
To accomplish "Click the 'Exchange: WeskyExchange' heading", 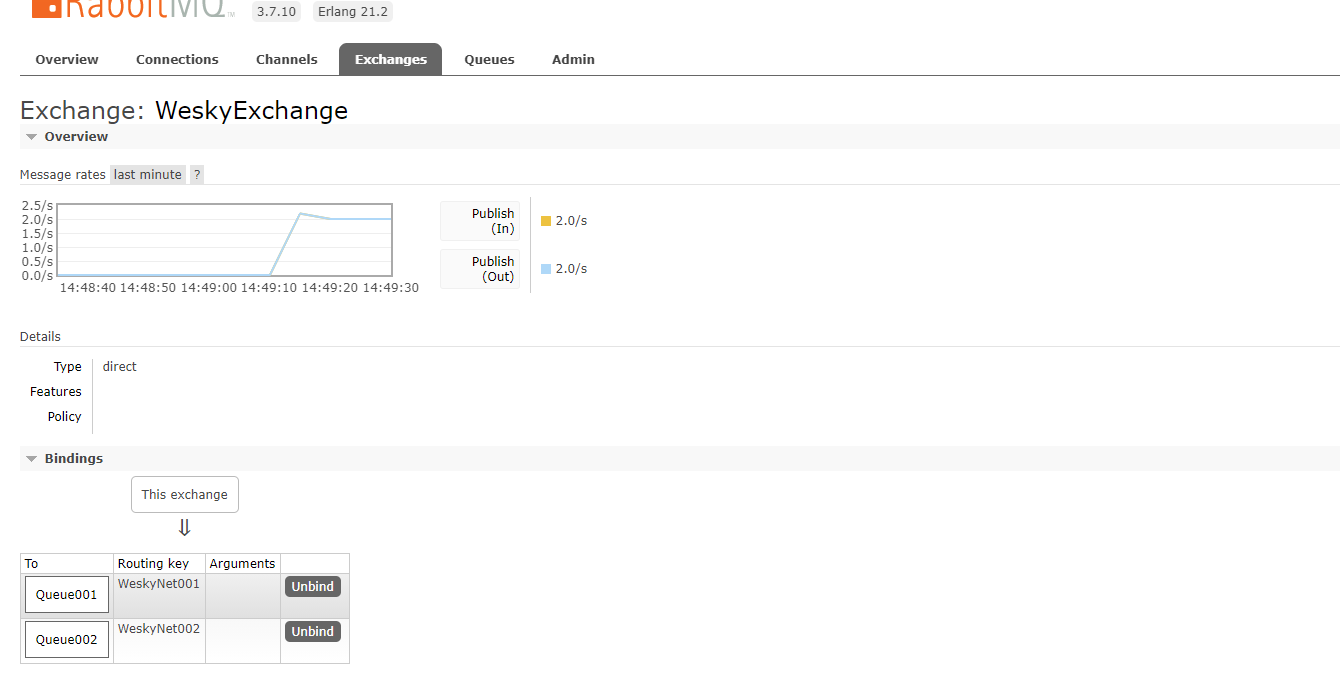I will coord(184,110).
